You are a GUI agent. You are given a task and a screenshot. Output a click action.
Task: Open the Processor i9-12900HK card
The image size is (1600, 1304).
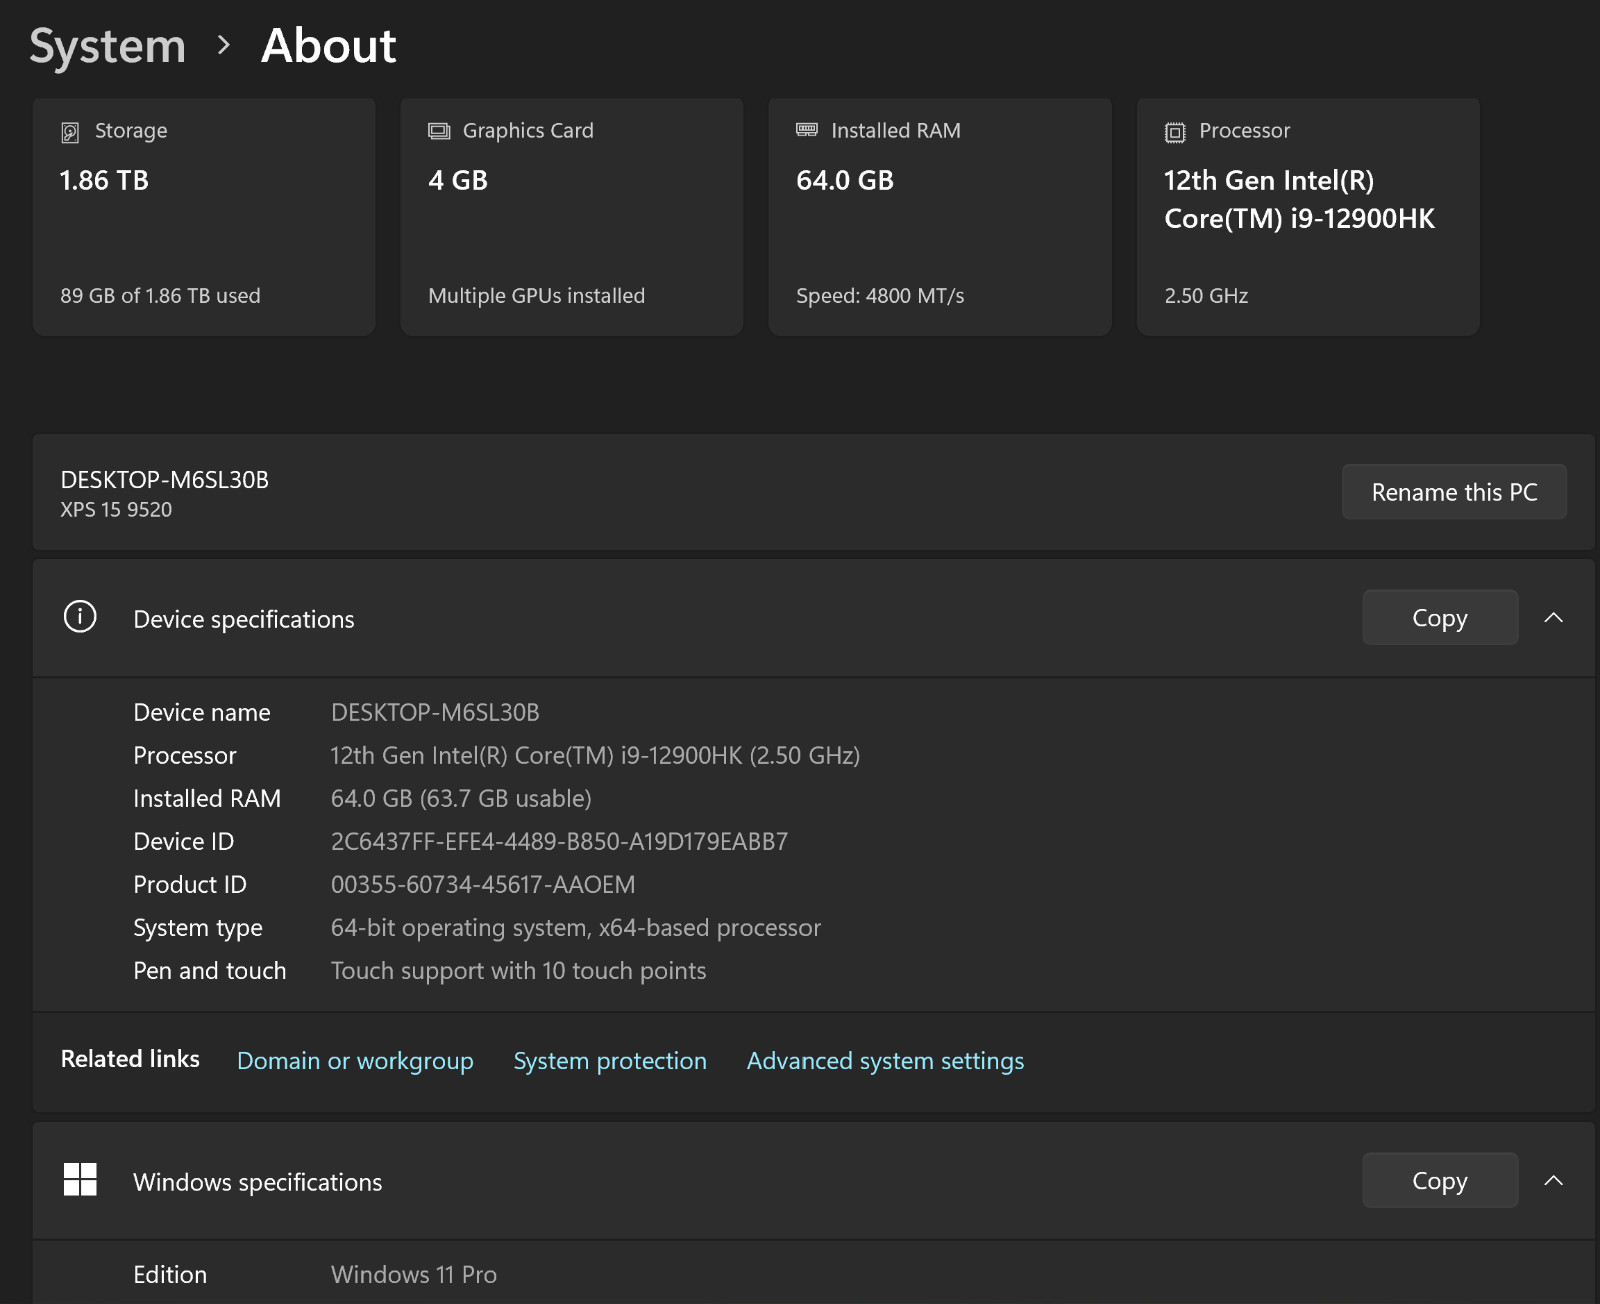pyautogui.click(x=1308, y=217)
